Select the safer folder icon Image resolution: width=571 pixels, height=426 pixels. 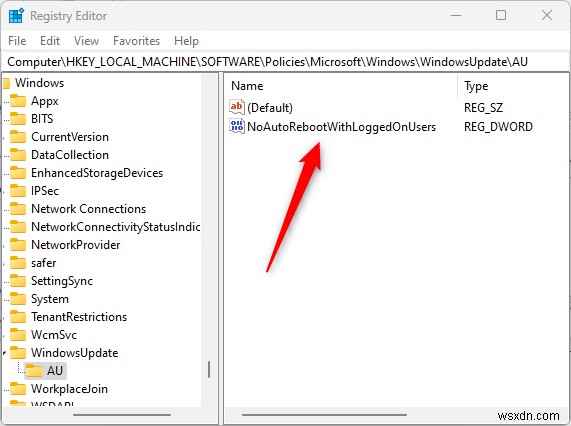coord(18,263)
